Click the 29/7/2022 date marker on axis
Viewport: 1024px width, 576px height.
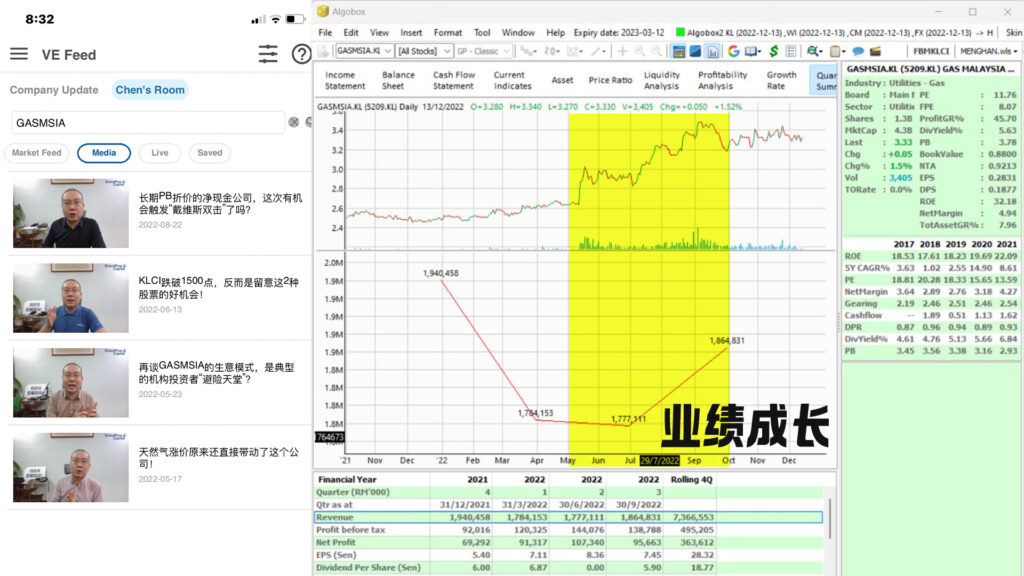(660, 460)
